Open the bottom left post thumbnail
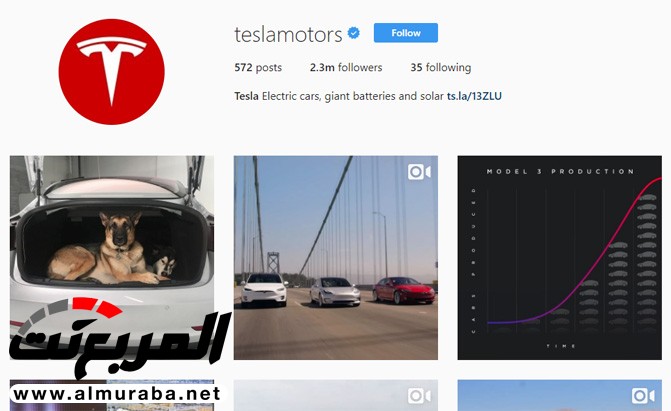Viewport: 671px width, 411px height. pyautogui.click(x=112, y=395)
